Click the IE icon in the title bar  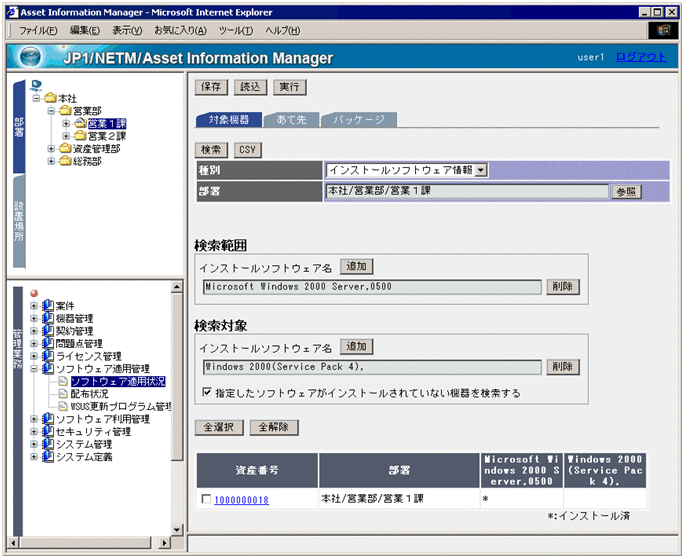tap(13, 12)
